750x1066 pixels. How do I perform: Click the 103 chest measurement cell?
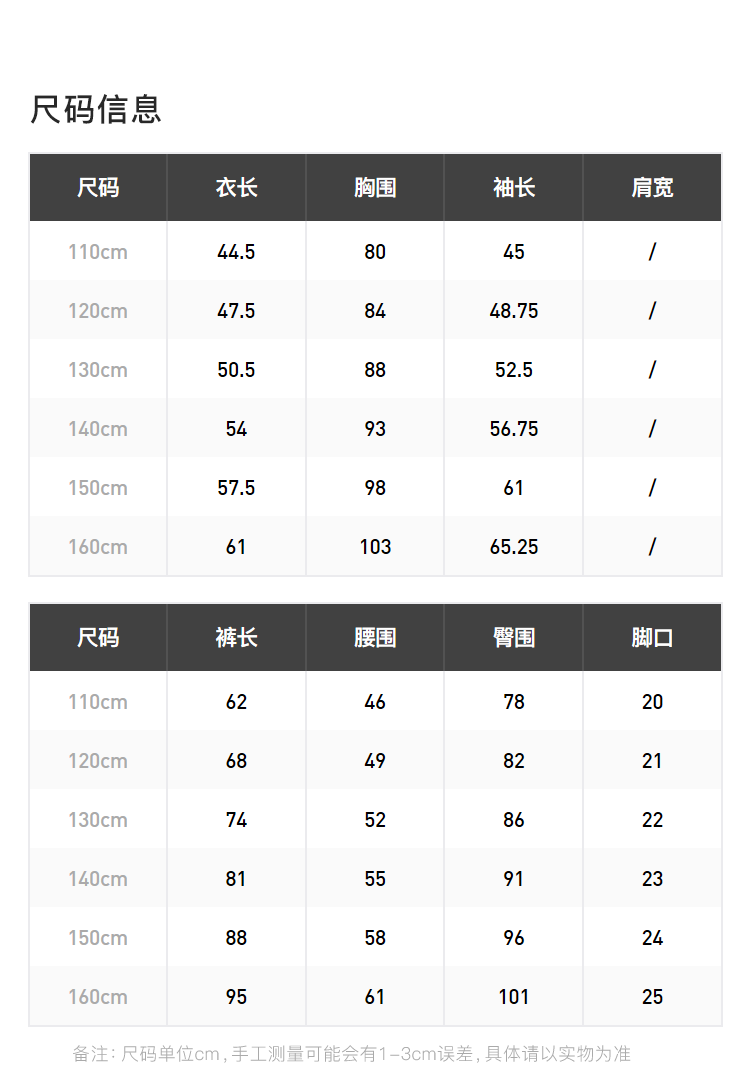coord(375,547)
